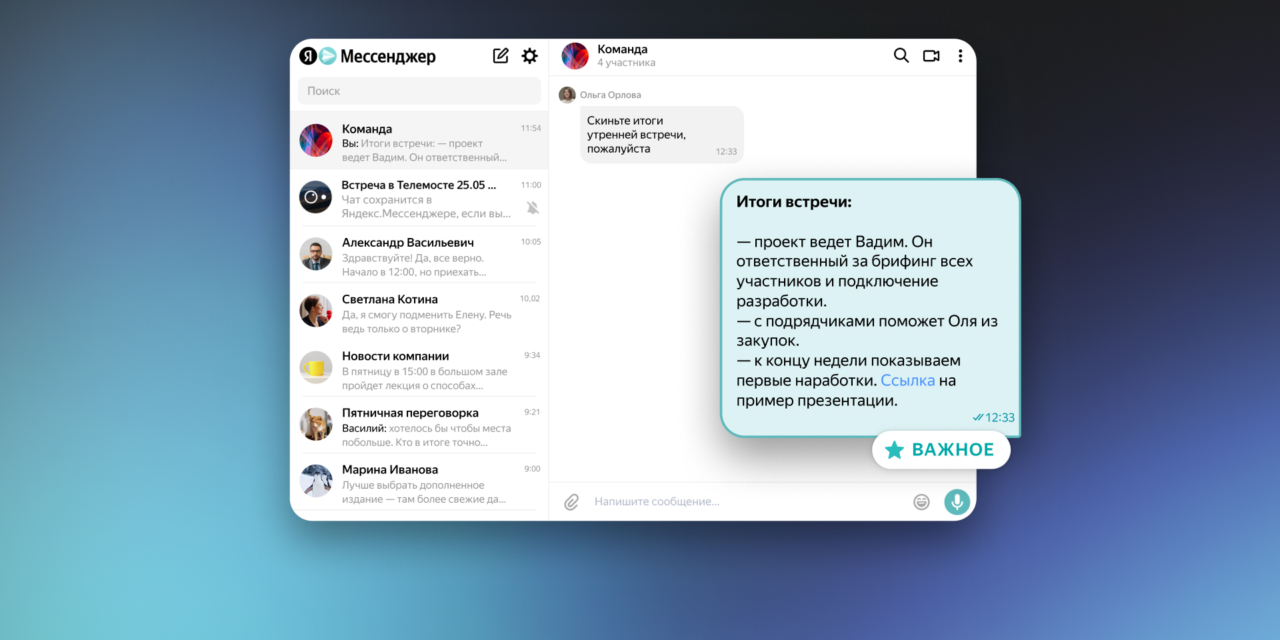Viewport: 1280px width, 640px height.
Task: Click the 10:05 timestamp
Action: click(531, 242)
